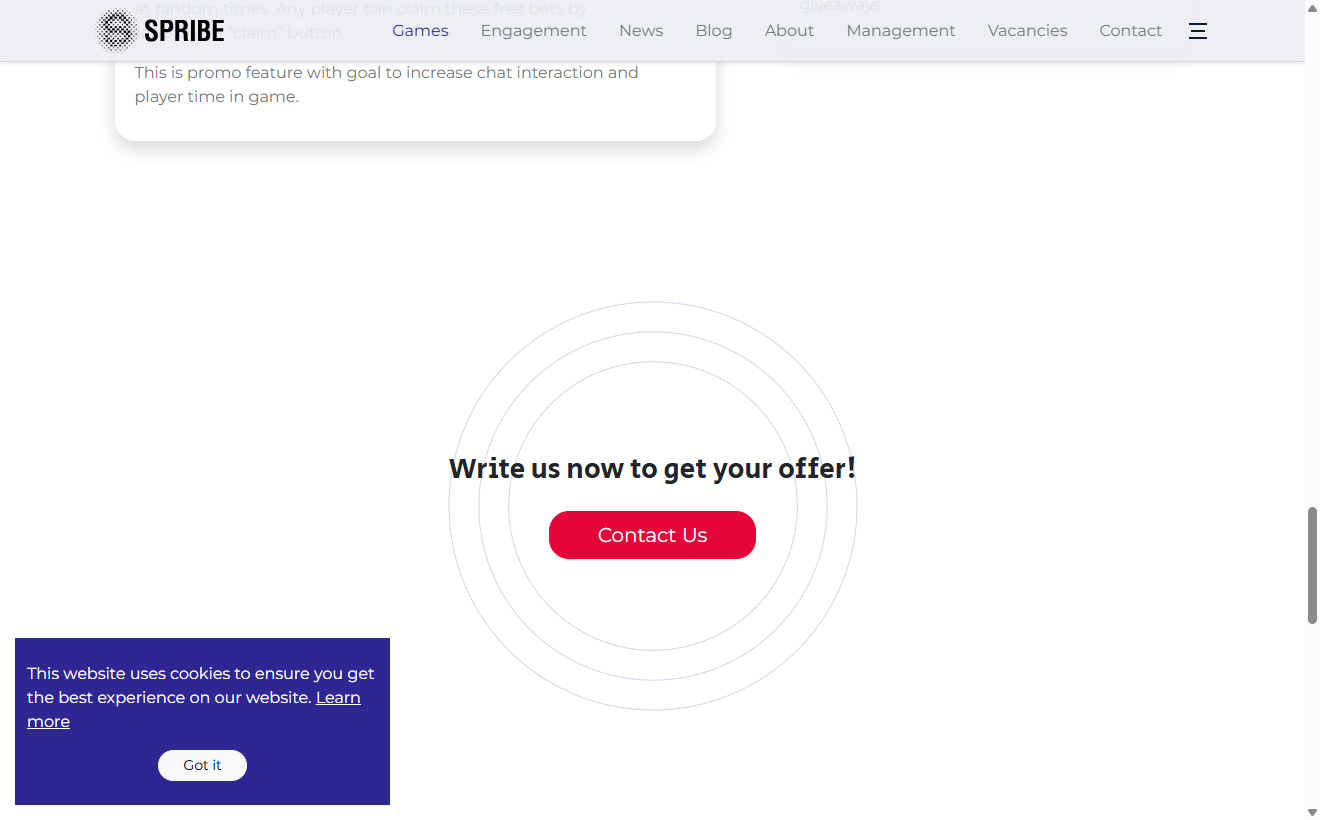This screenshot has width=1320, height=820.
Task: Click the 'Write us now to get your offer!' heading
Action: pos(652,468)
